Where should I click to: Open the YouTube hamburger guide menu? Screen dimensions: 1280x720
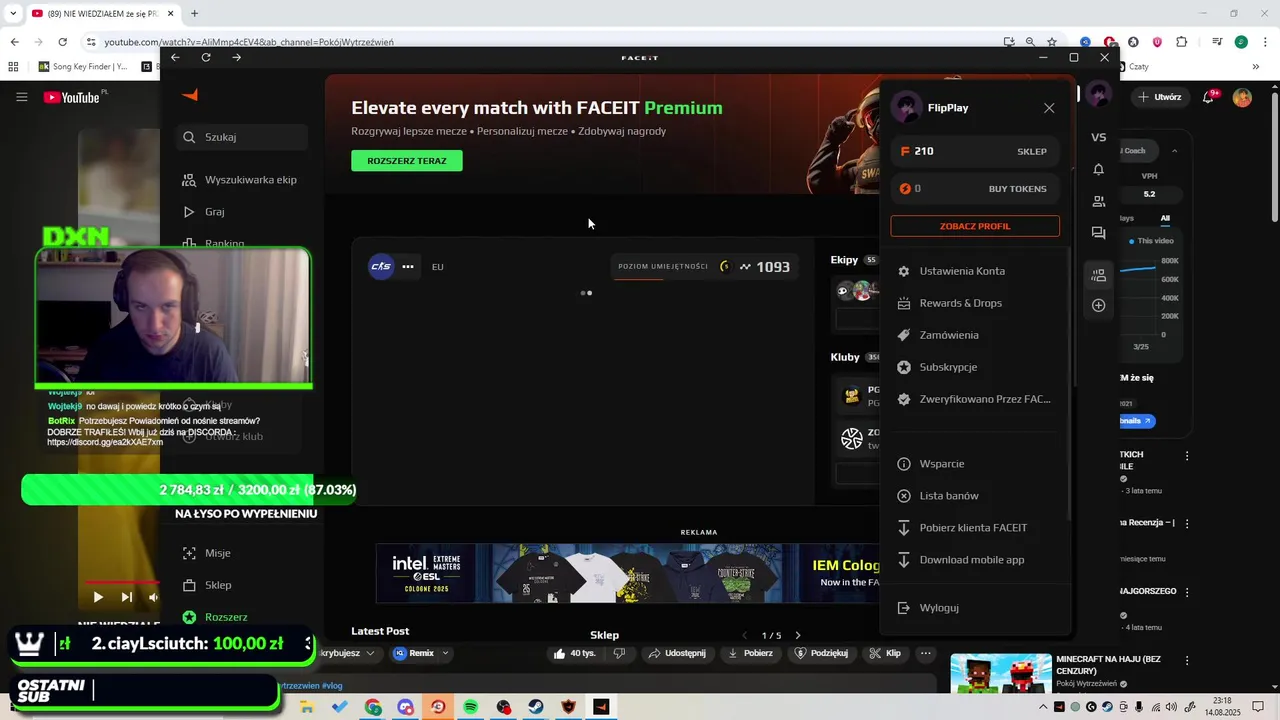click(x=21, y=97)
